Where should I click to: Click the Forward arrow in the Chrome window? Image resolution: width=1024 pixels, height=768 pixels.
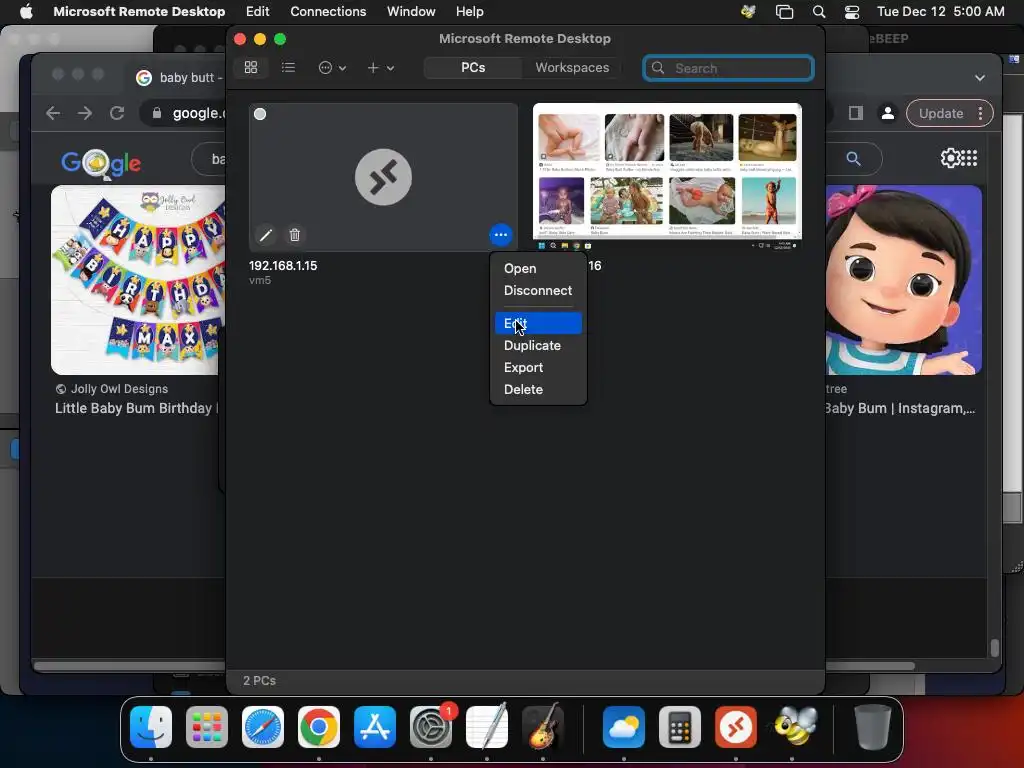click(85, 113)
